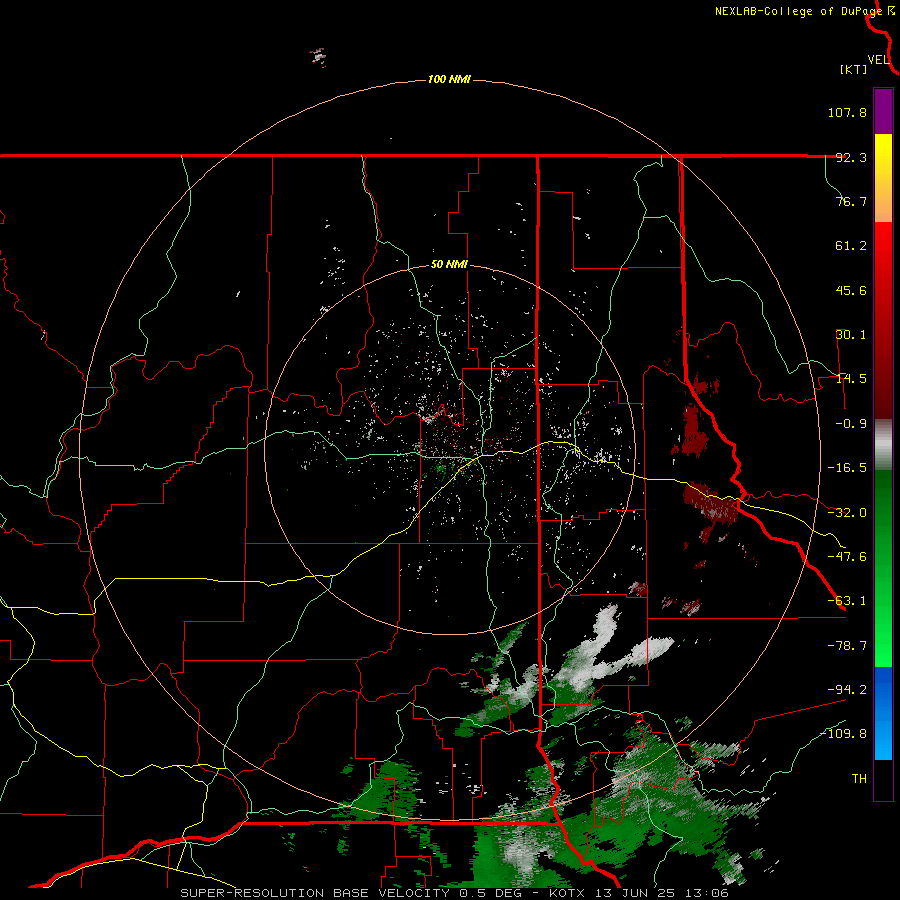Pick the blue color bar segment

(x=883, y=713)
